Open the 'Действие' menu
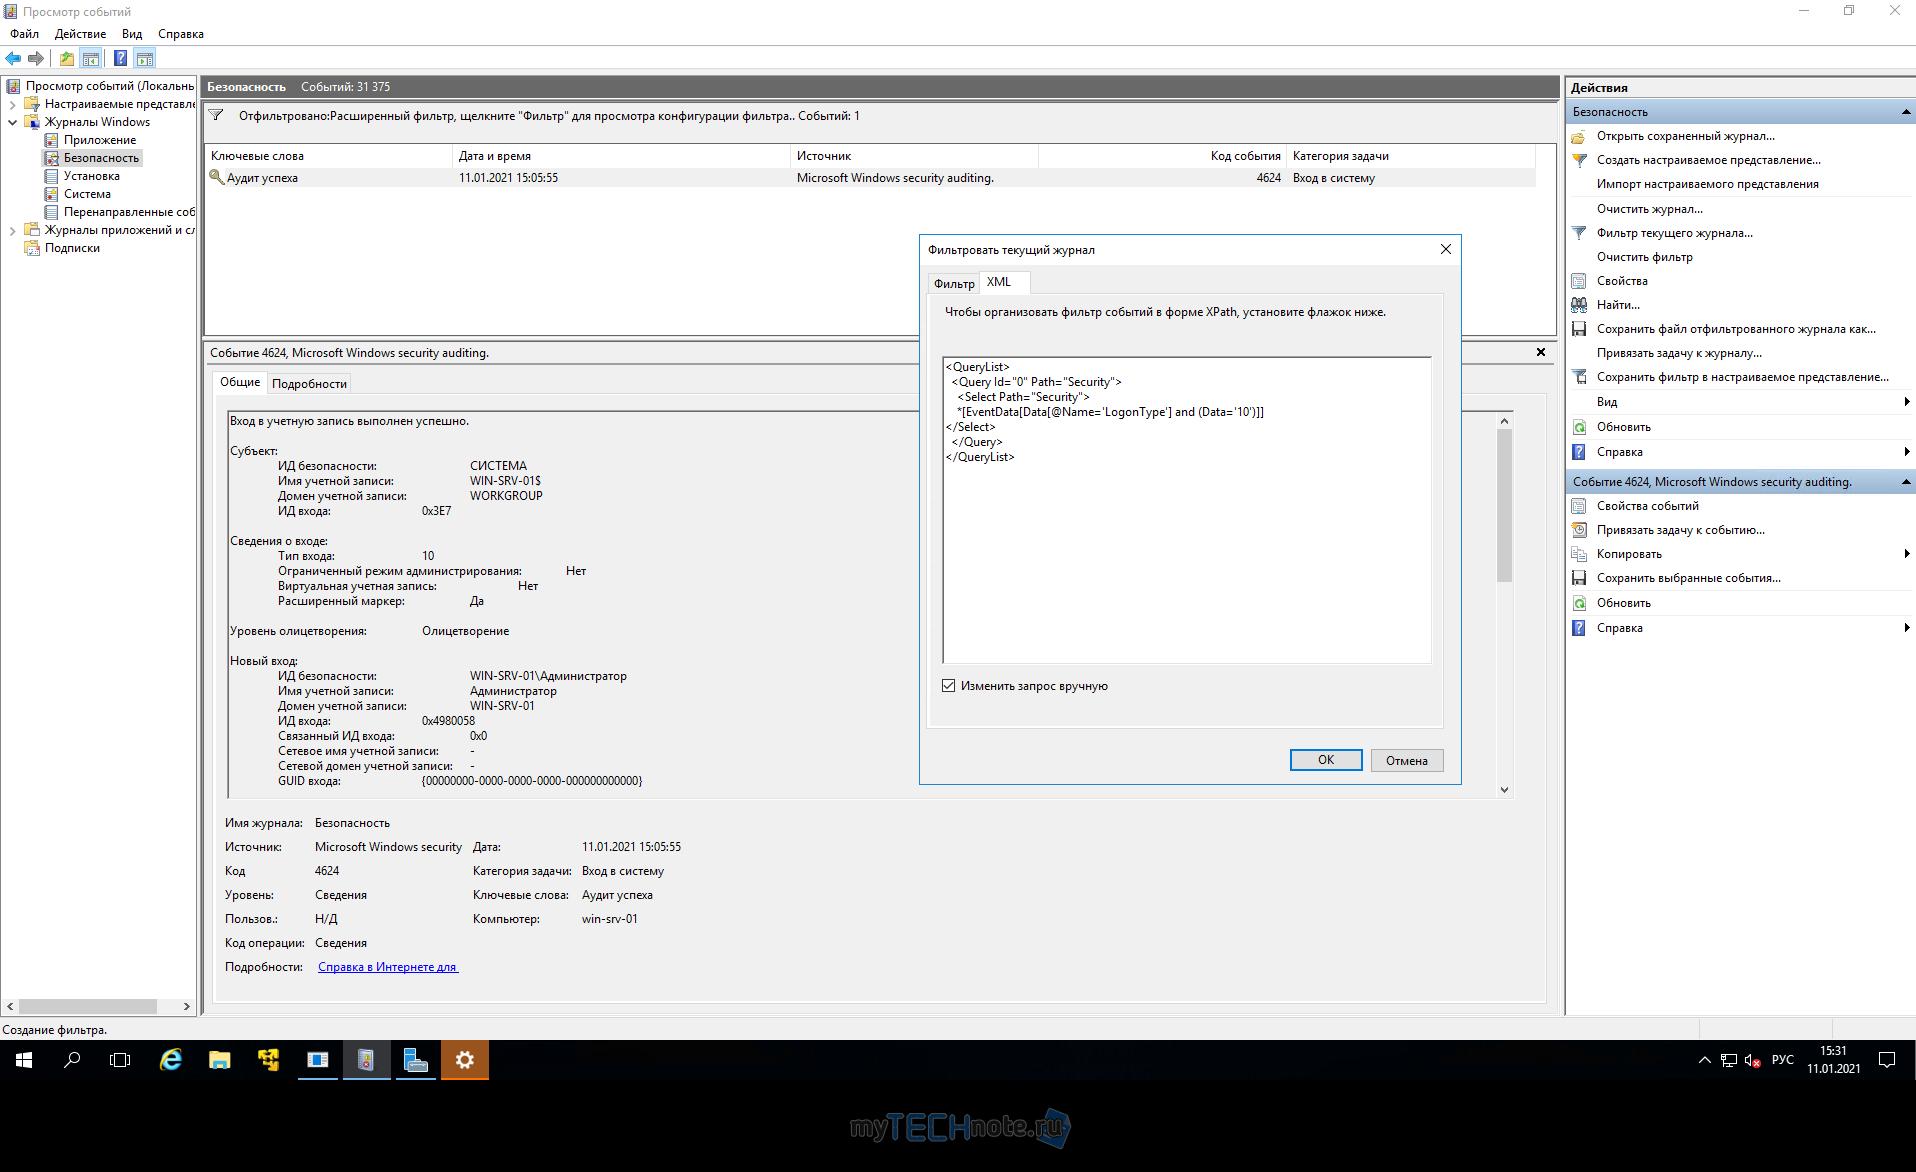 coord(80,34)
